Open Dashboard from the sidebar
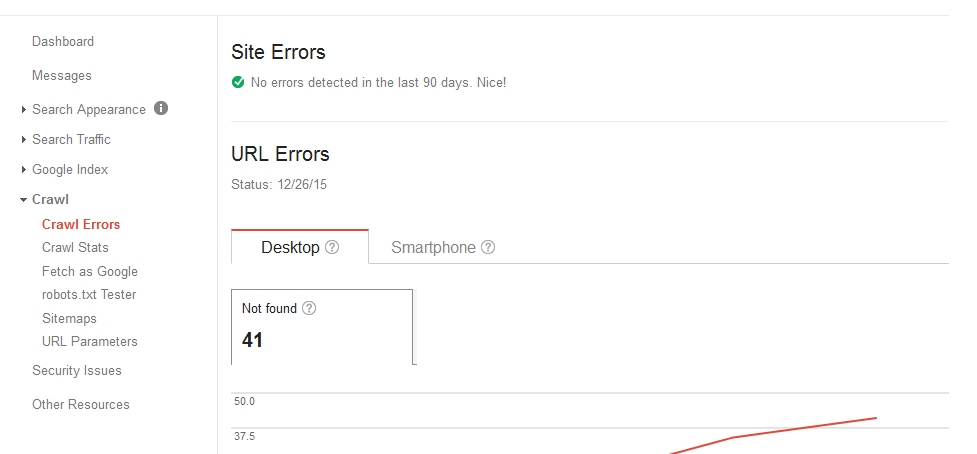This screenshot has width=977, height=454. click(x=63, y=42)
